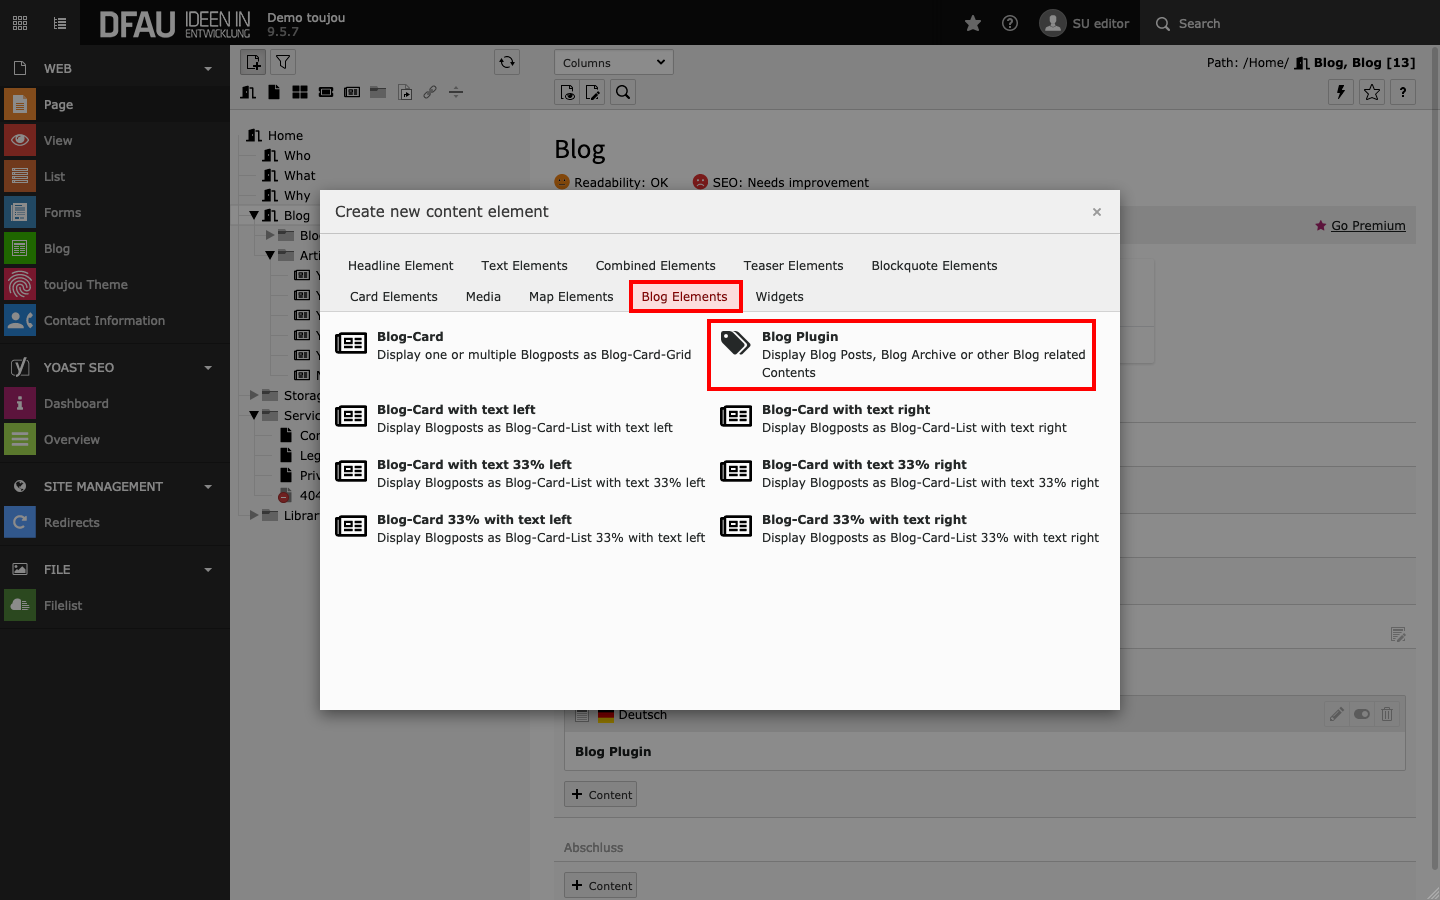Collapse the Blog page tree node
This screenshot has width=1440, height=900.
click(254, 216)
